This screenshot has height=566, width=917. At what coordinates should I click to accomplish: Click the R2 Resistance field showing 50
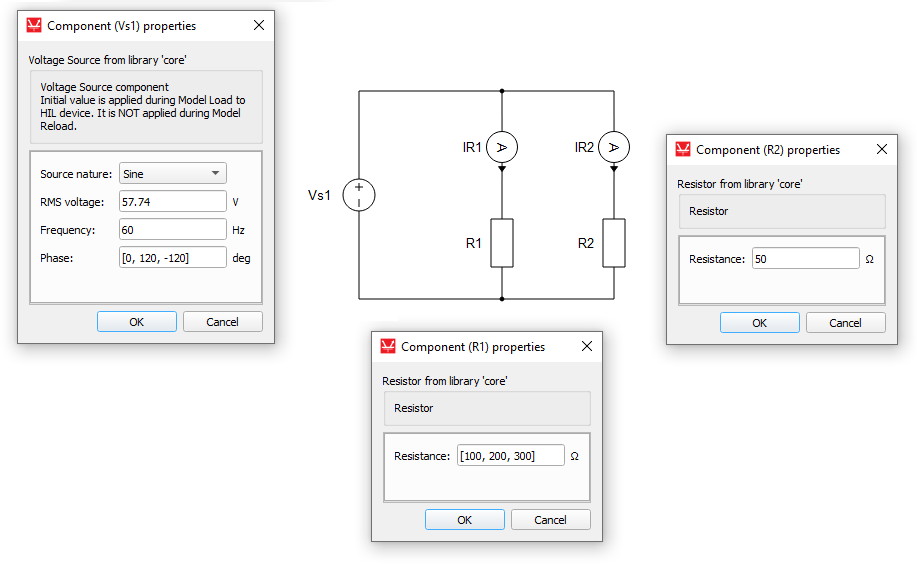(x=805, y=259)
